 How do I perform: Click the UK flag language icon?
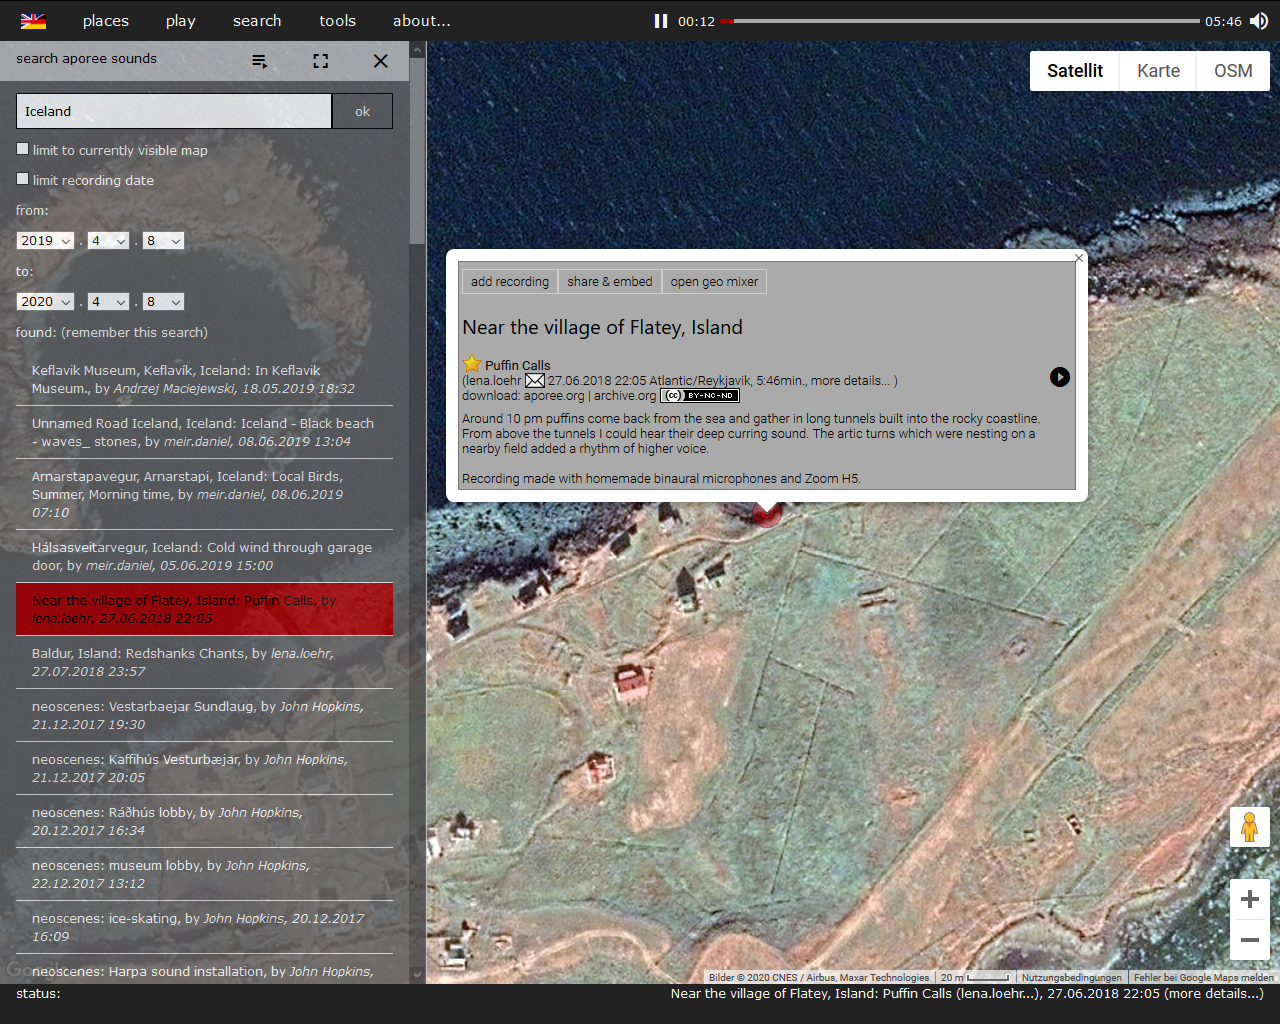coord(33,21)
